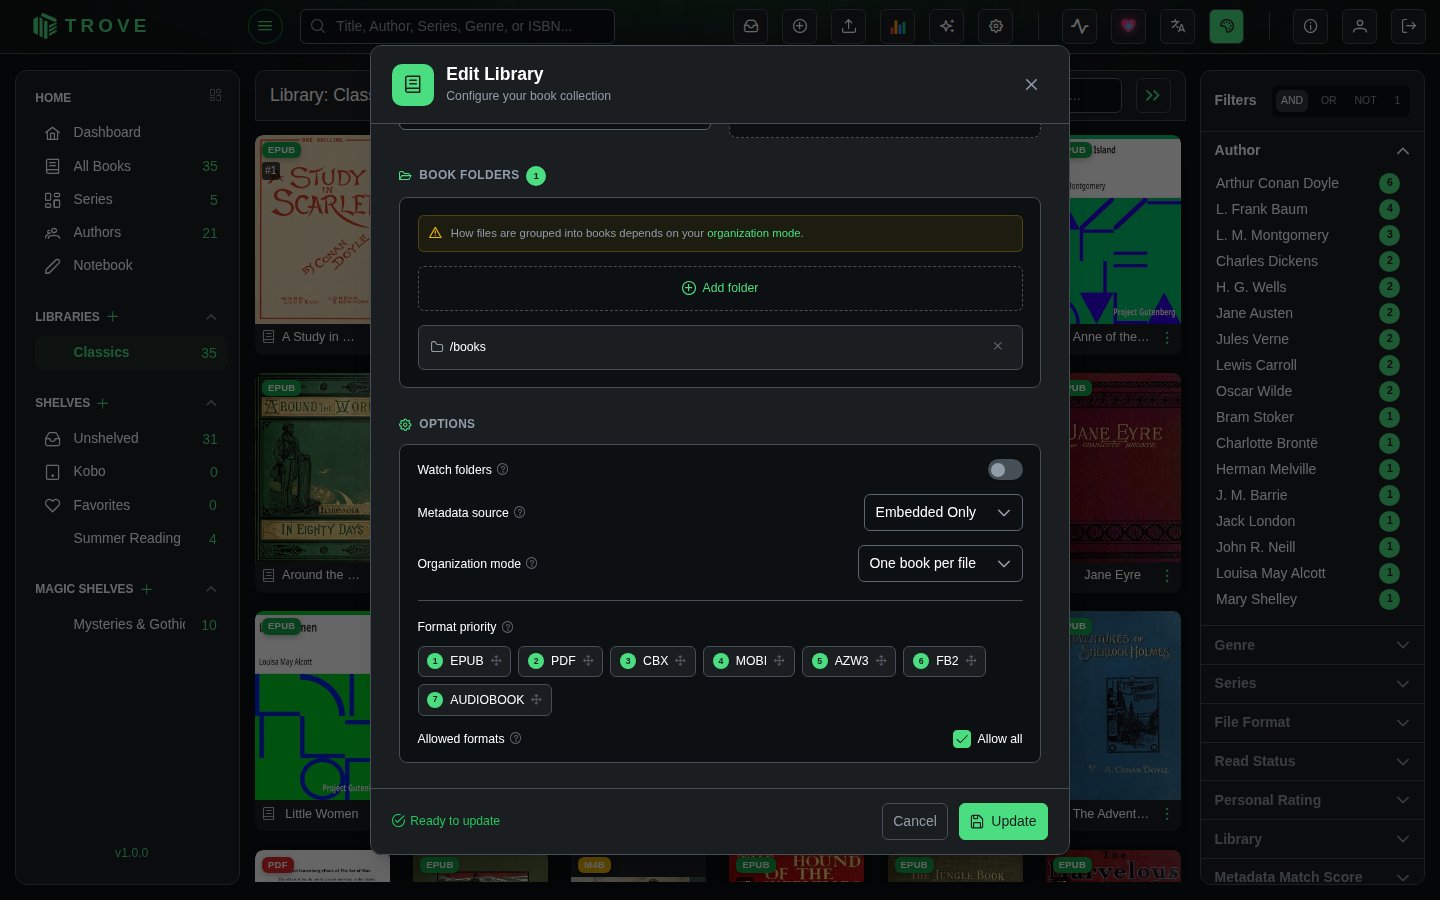Open the bar chart statistics icon
This screenshot has height=900, width=1440.
(898, 26)
